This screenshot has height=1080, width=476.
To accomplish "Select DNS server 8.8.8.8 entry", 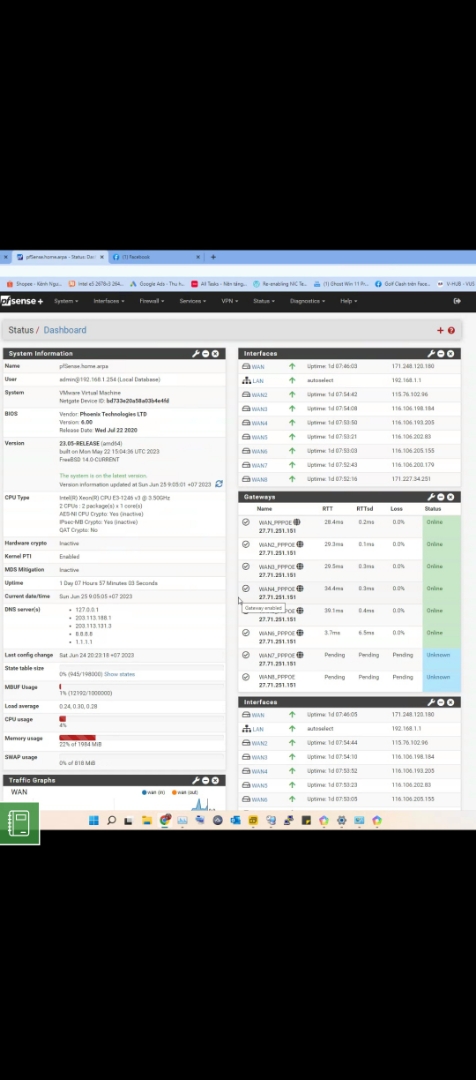I will coord(83,634).
